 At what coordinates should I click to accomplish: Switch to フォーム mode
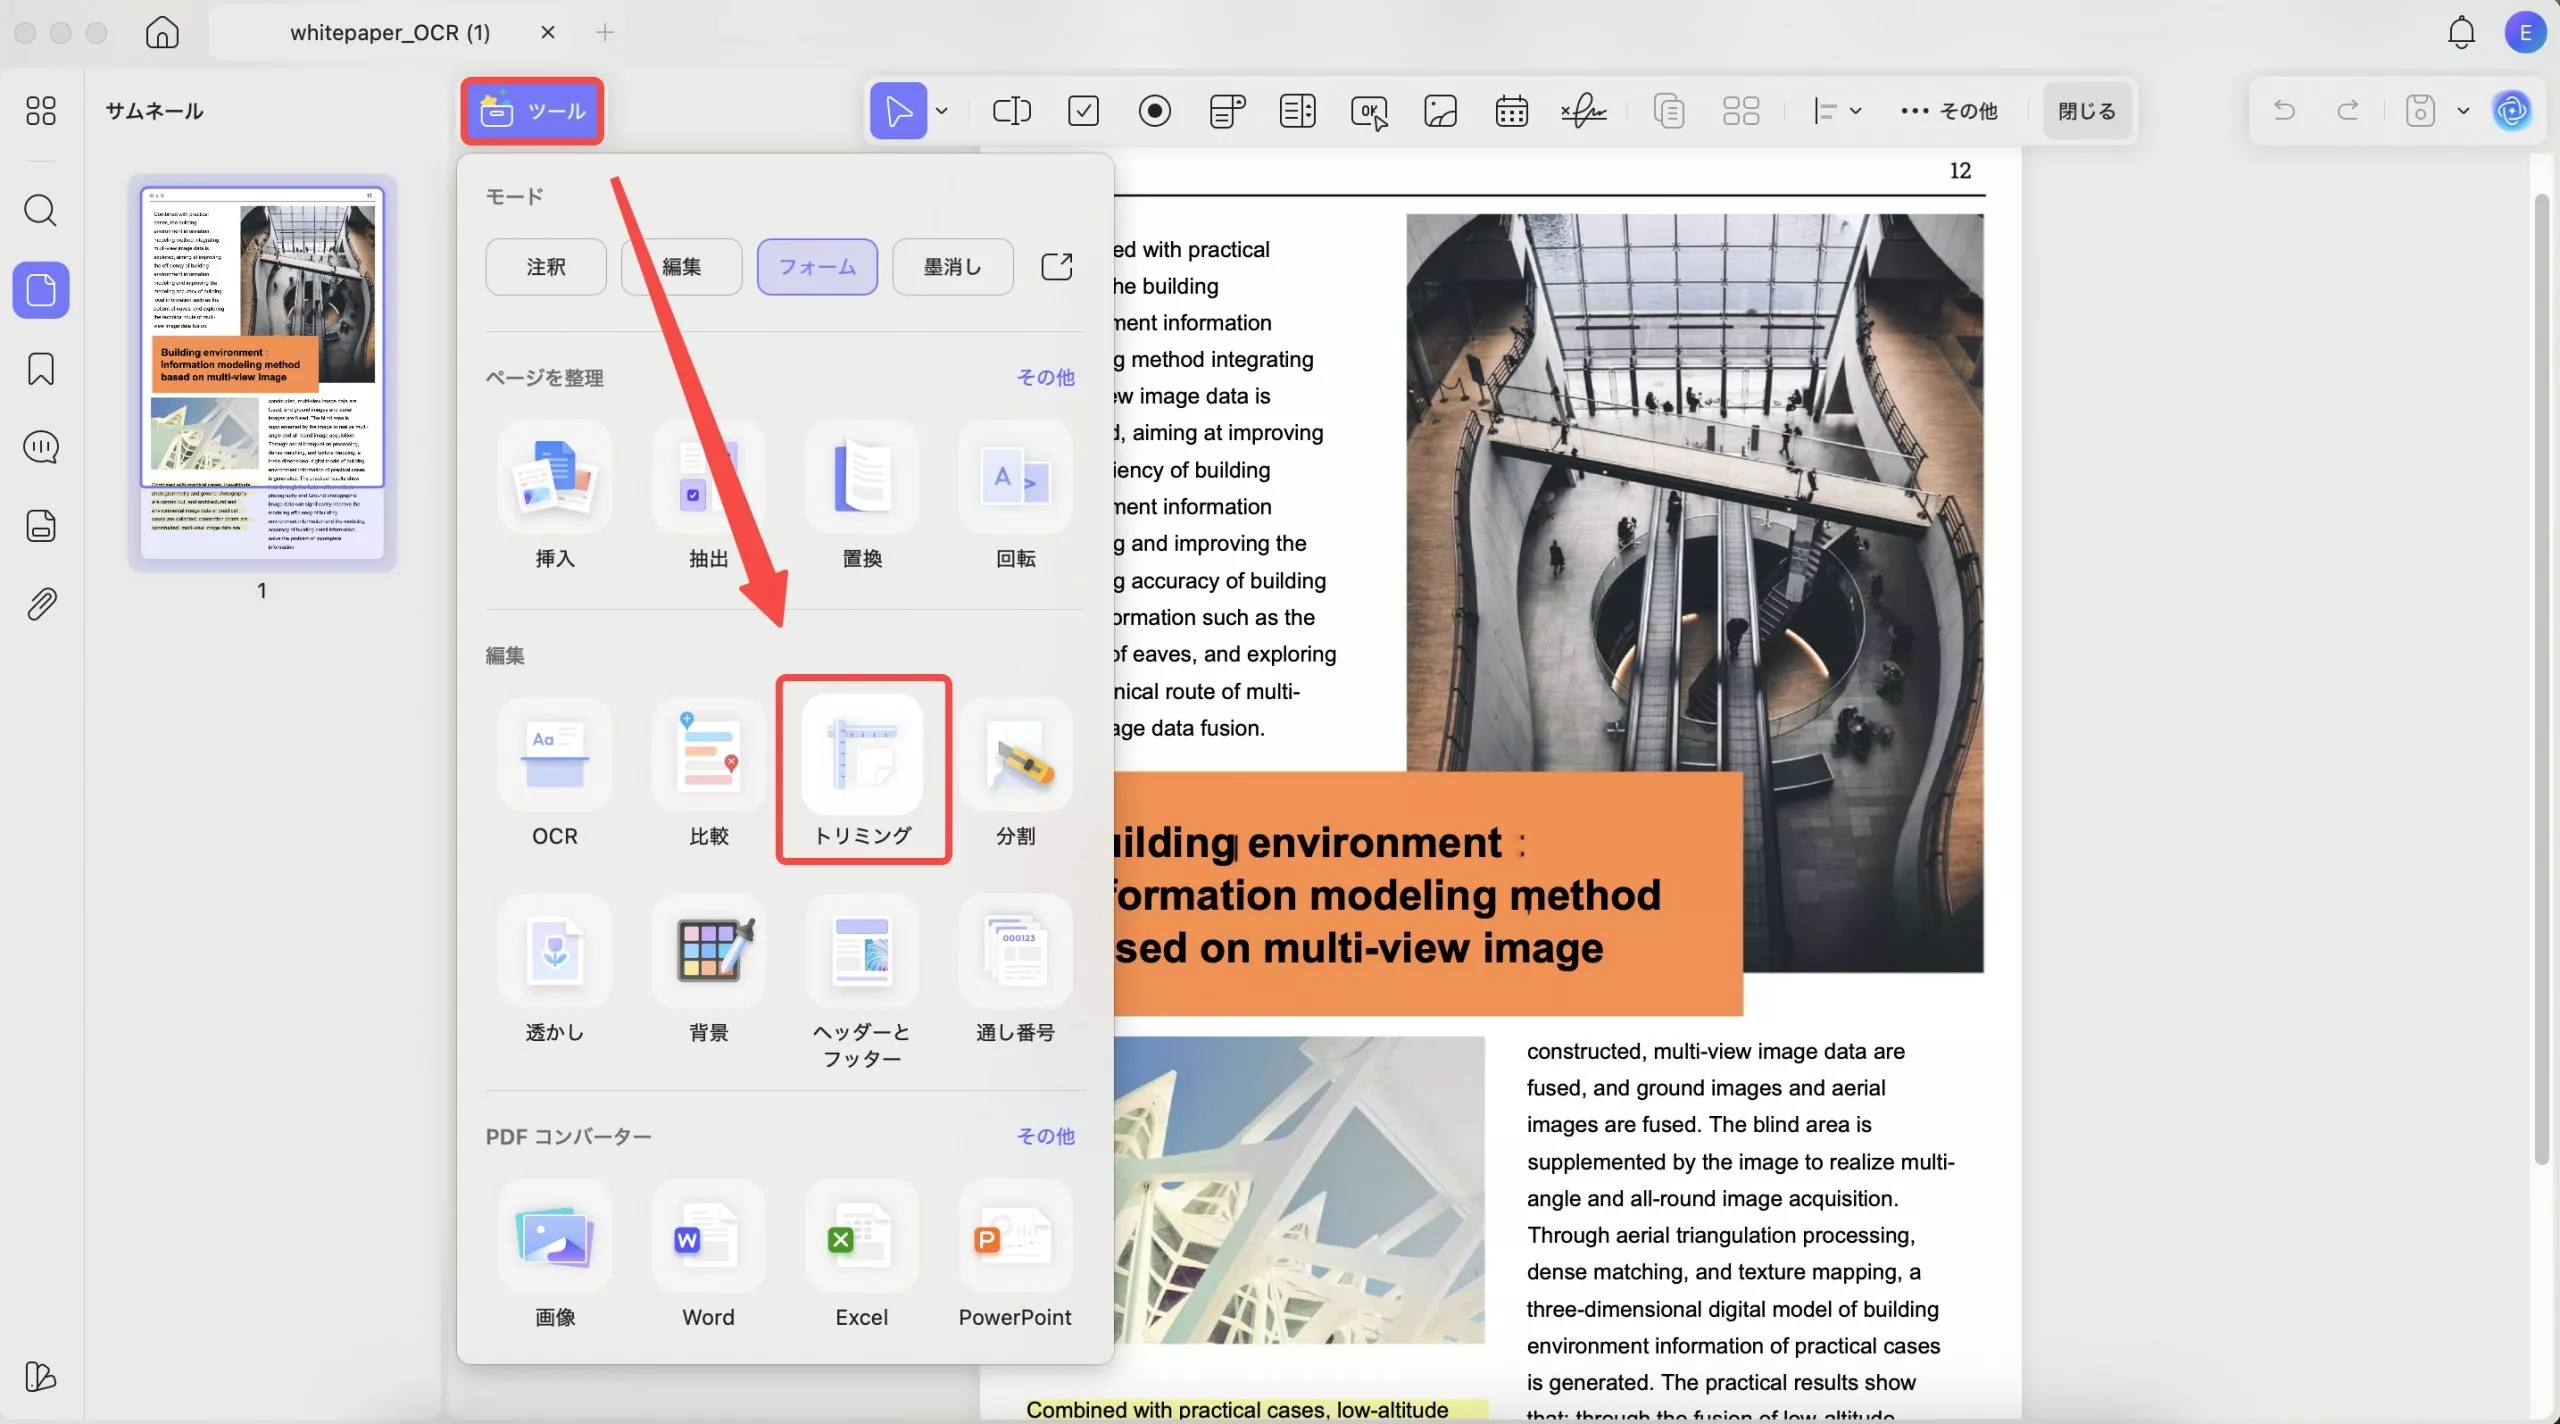pos(817,267)
